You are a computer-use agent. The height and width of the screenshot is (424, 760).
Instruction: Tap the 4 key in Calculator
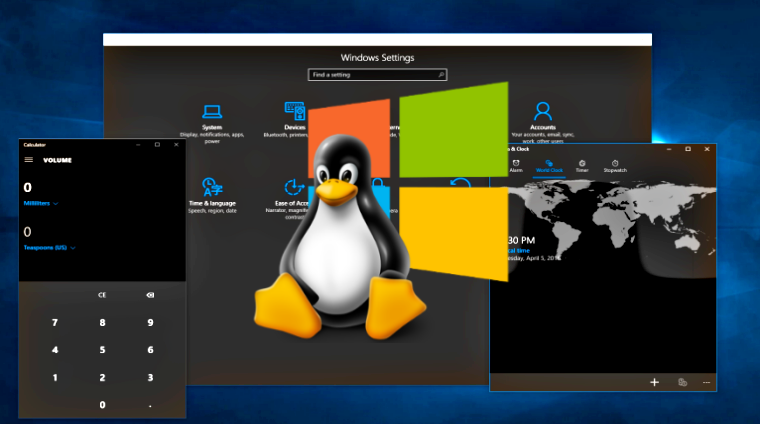point(55,350)
